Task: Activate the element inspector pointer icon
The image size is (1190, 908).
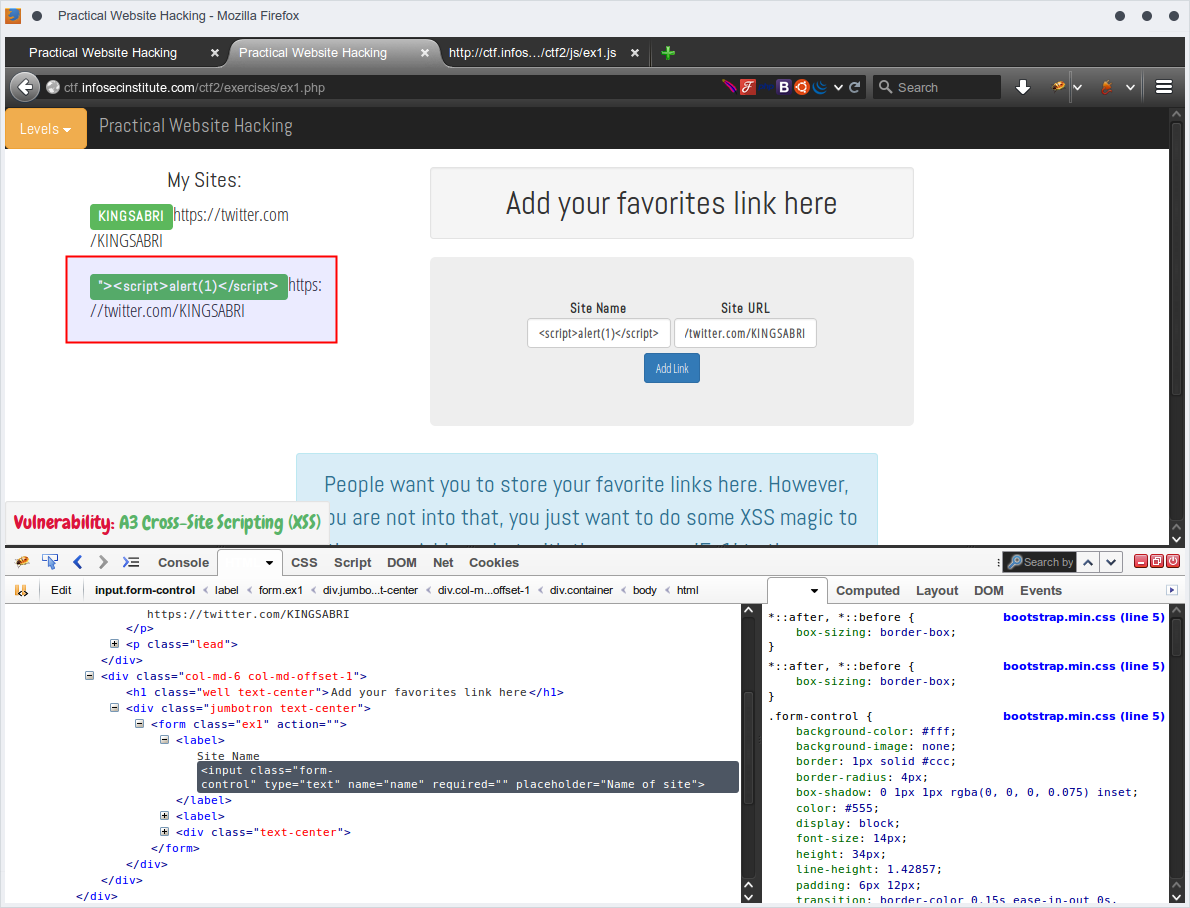Action: pos(50,562)
